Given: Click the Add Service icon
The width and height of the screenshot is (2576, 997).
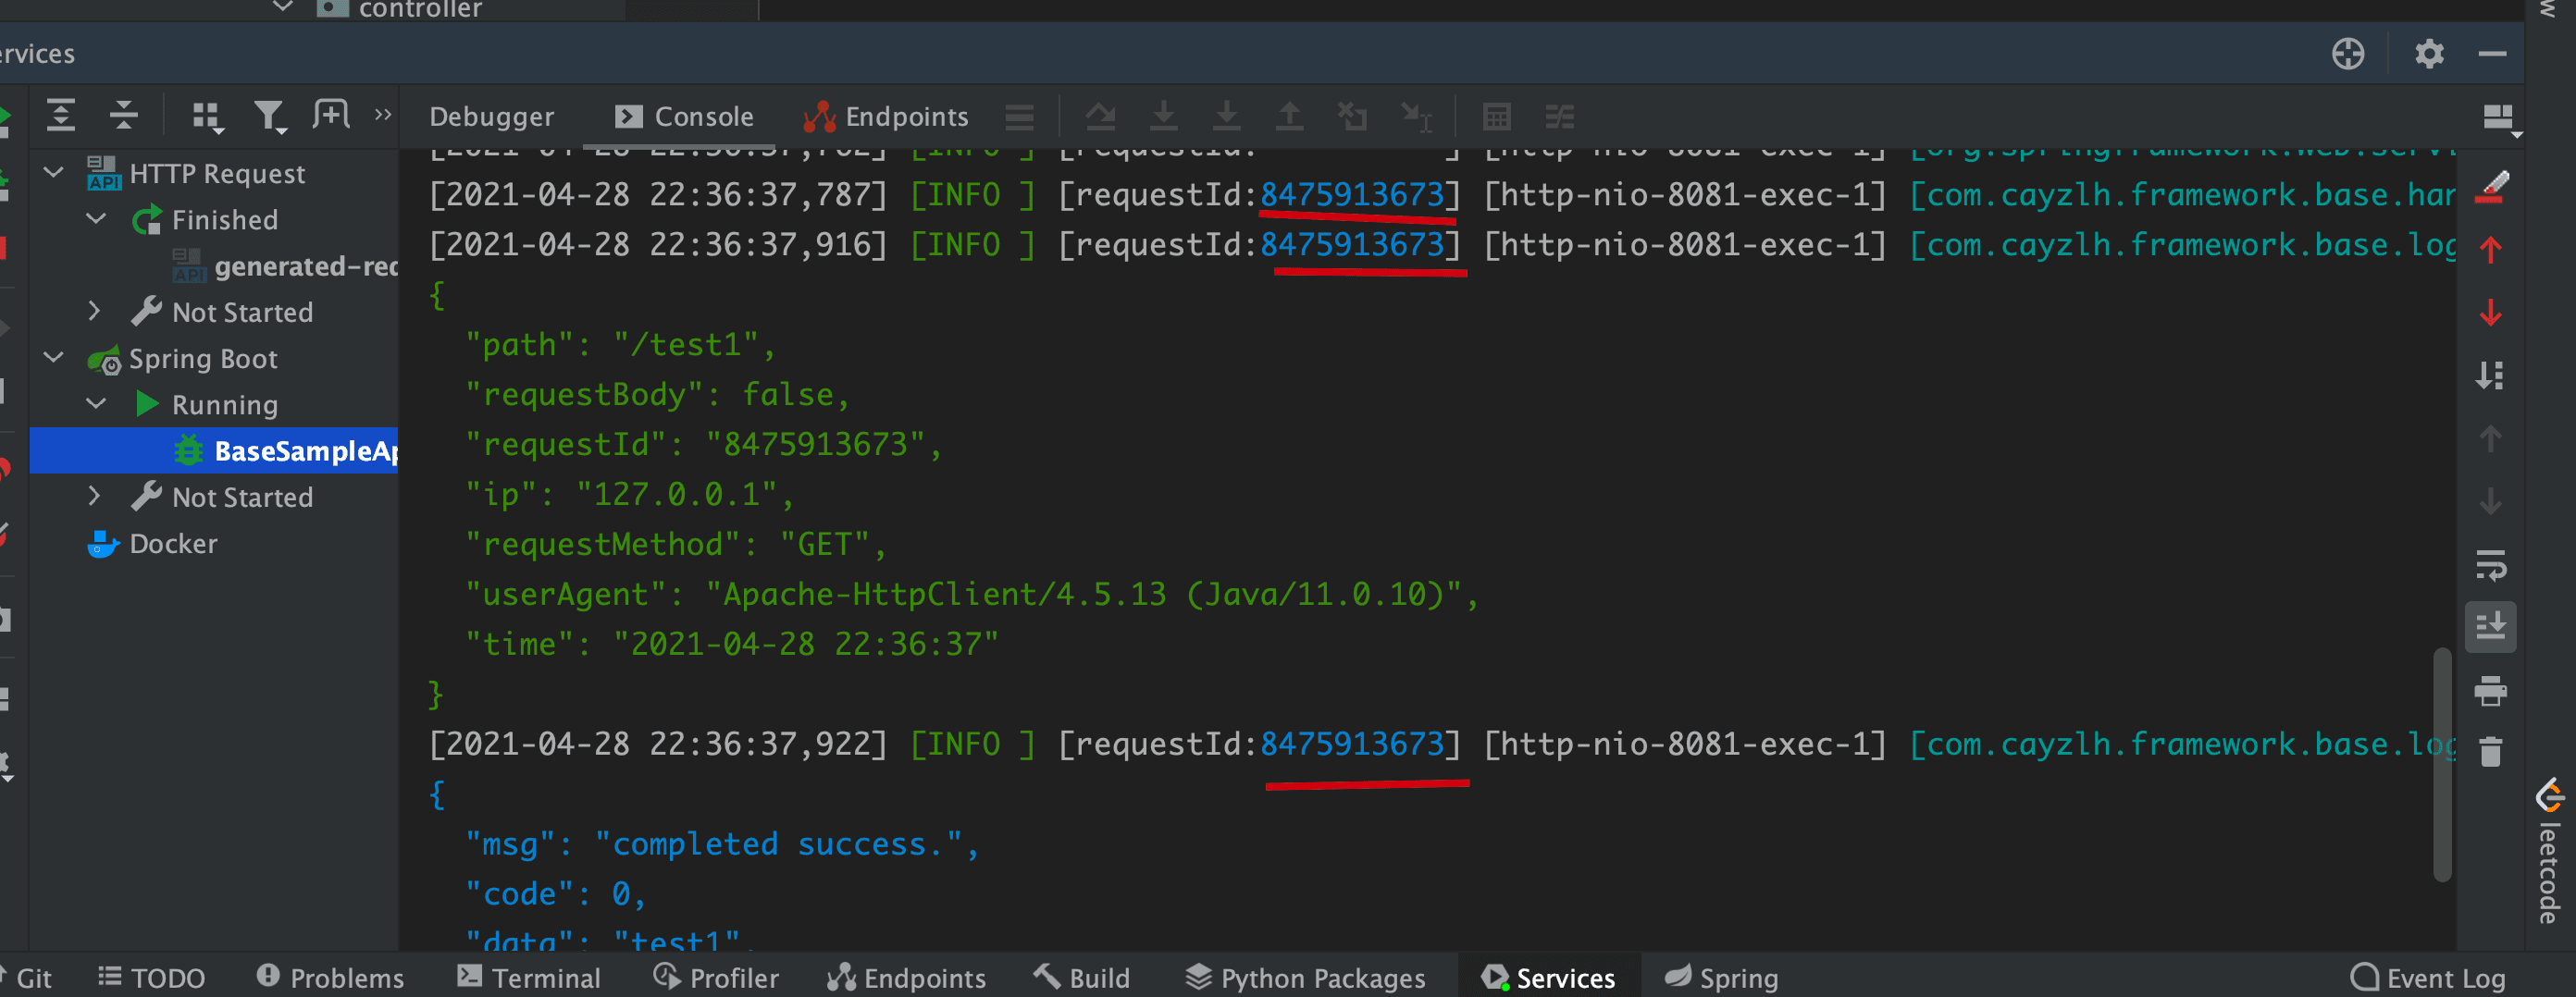Looking at the screenshot, I should pos(331,115).
